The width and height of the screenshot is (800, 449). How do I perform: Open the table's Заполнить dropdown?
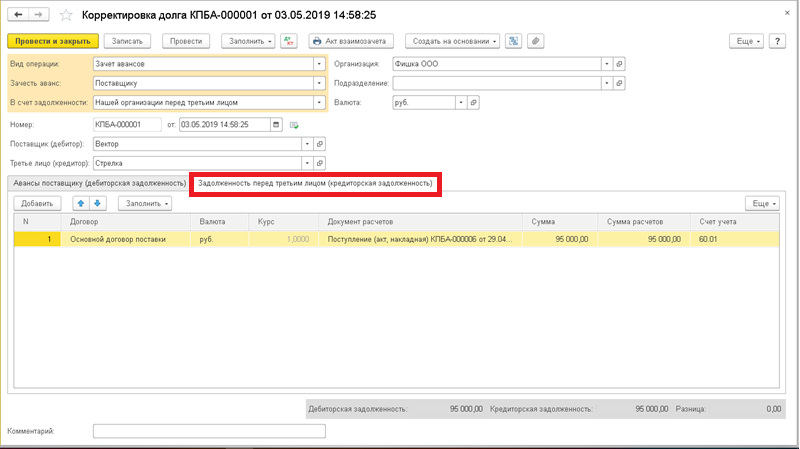coord(145,204)
